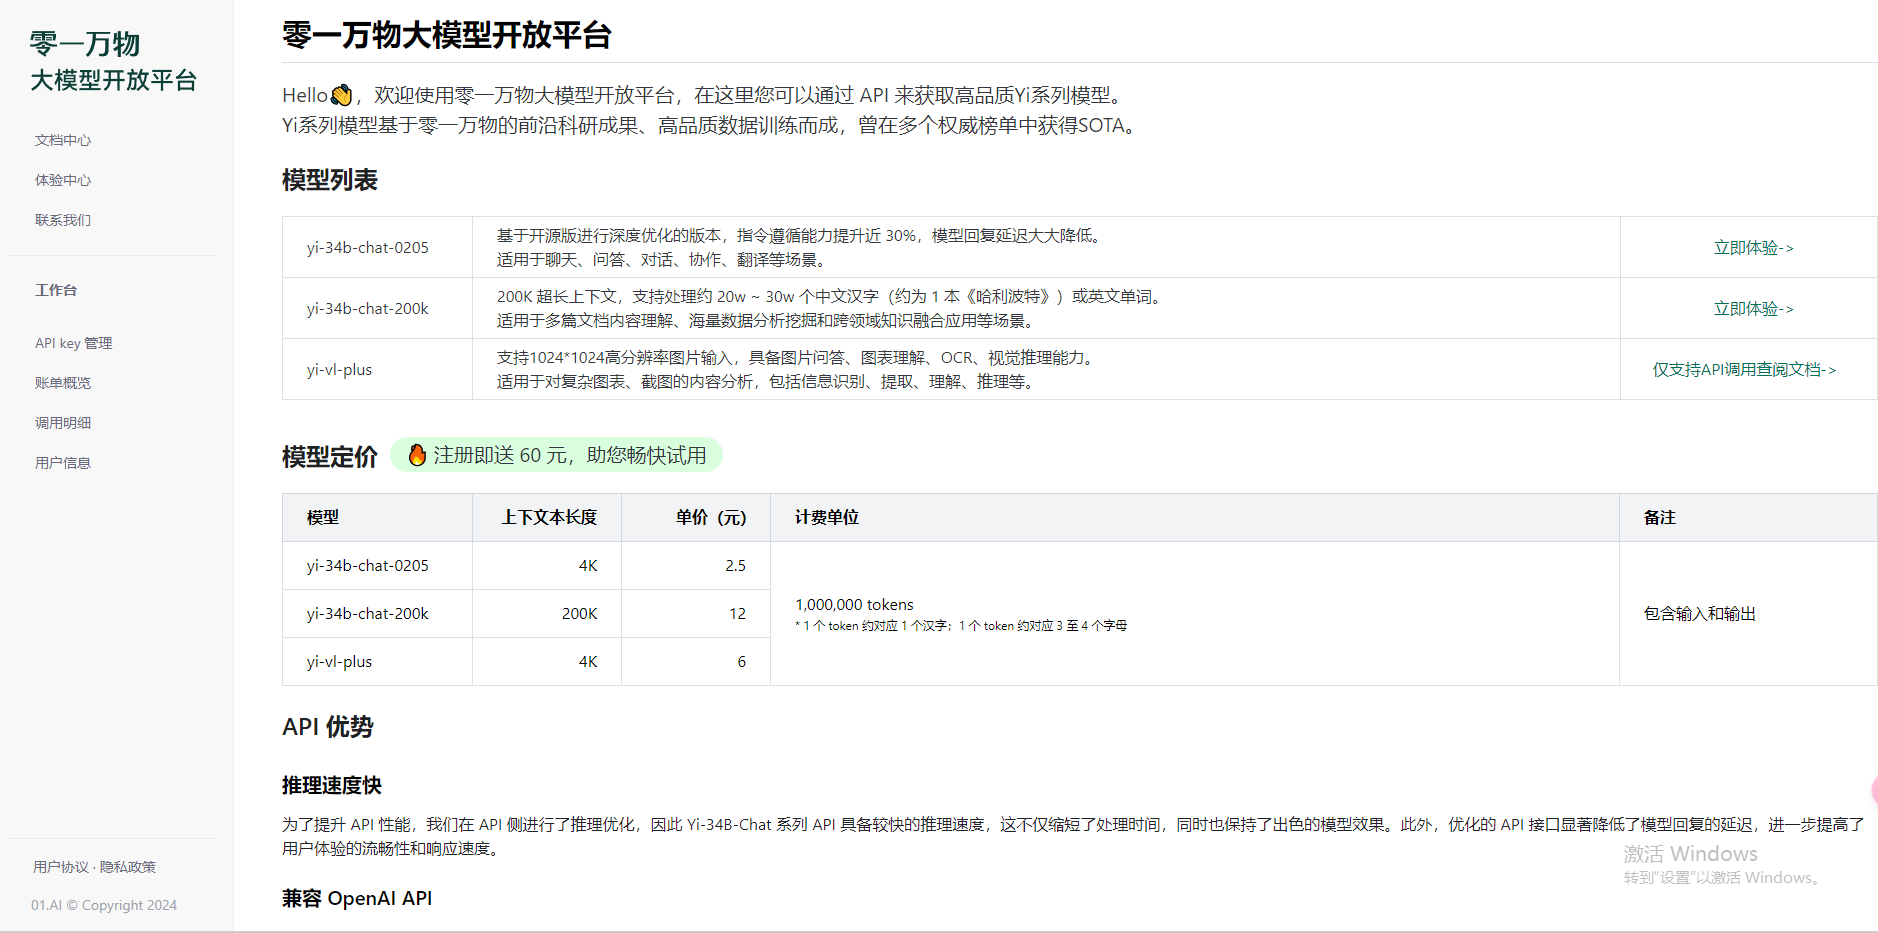This screenshot has width=1878, height=933.
Task: Go to 联系我们 page
Action: (x=63, y=220)
